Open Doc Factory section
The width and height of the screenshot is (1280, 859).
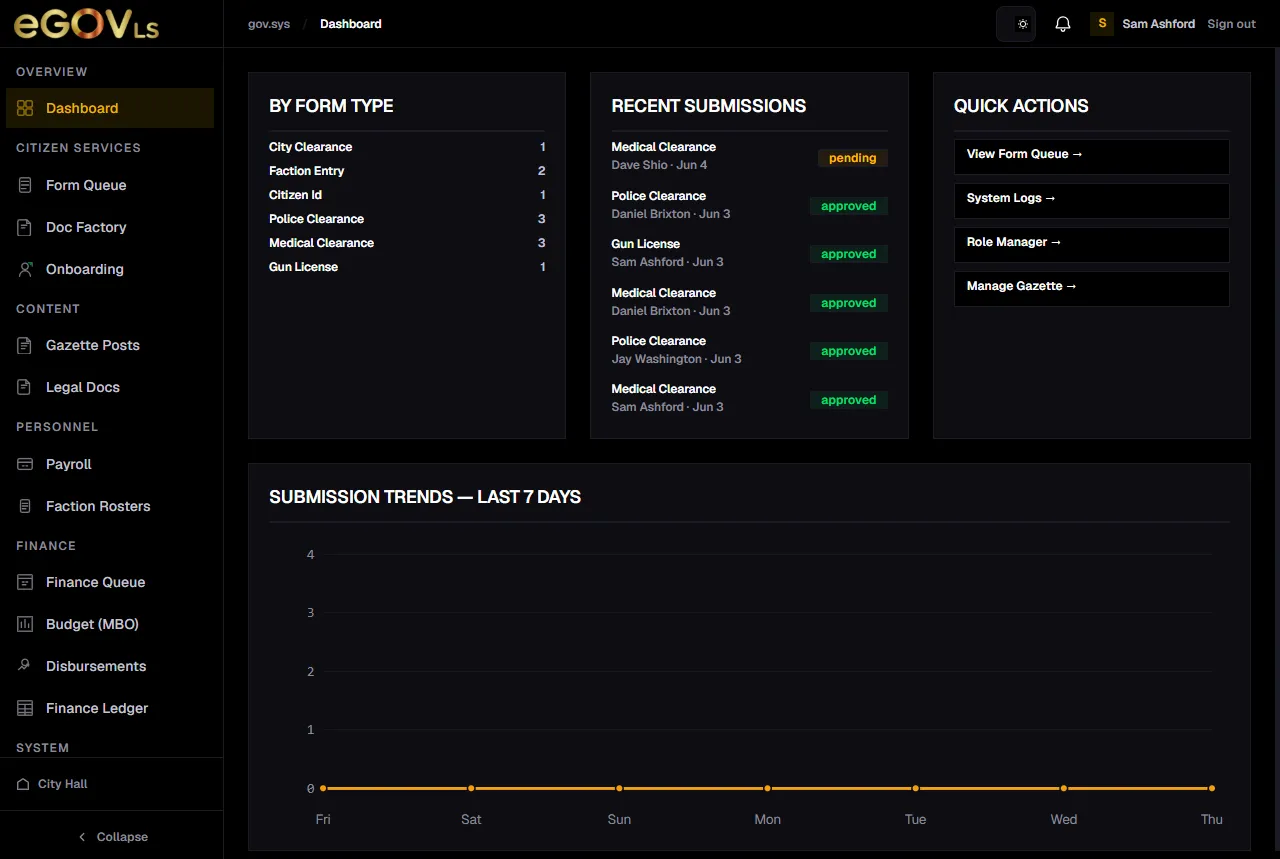[x=110, y=227]
